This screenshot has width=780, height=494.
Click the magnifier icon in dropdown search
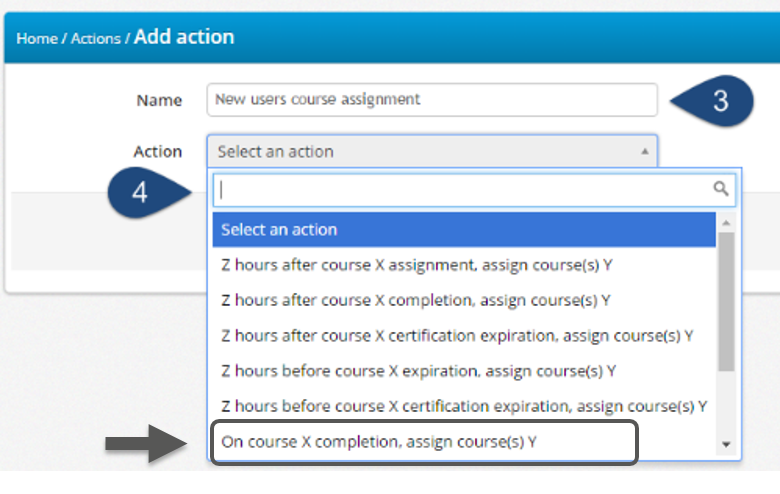click(720, 188)
